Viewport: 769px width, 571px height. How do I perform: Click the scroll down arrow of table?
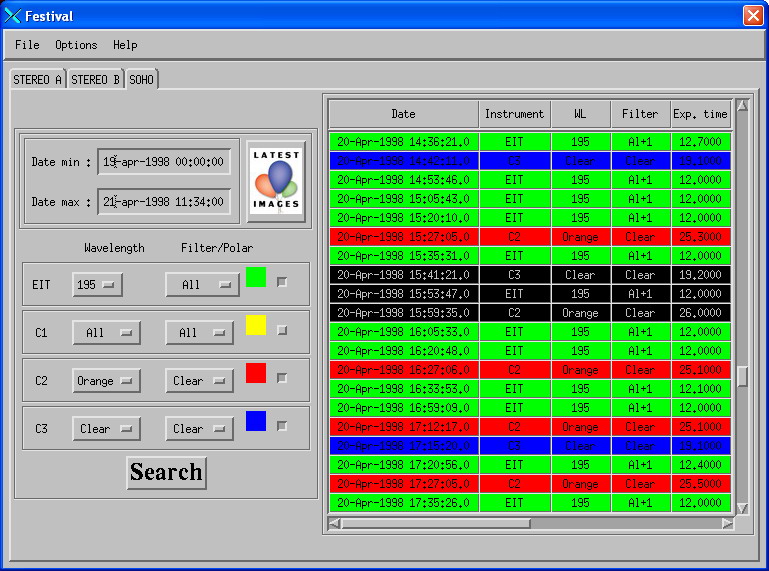(x=742, y=509)
